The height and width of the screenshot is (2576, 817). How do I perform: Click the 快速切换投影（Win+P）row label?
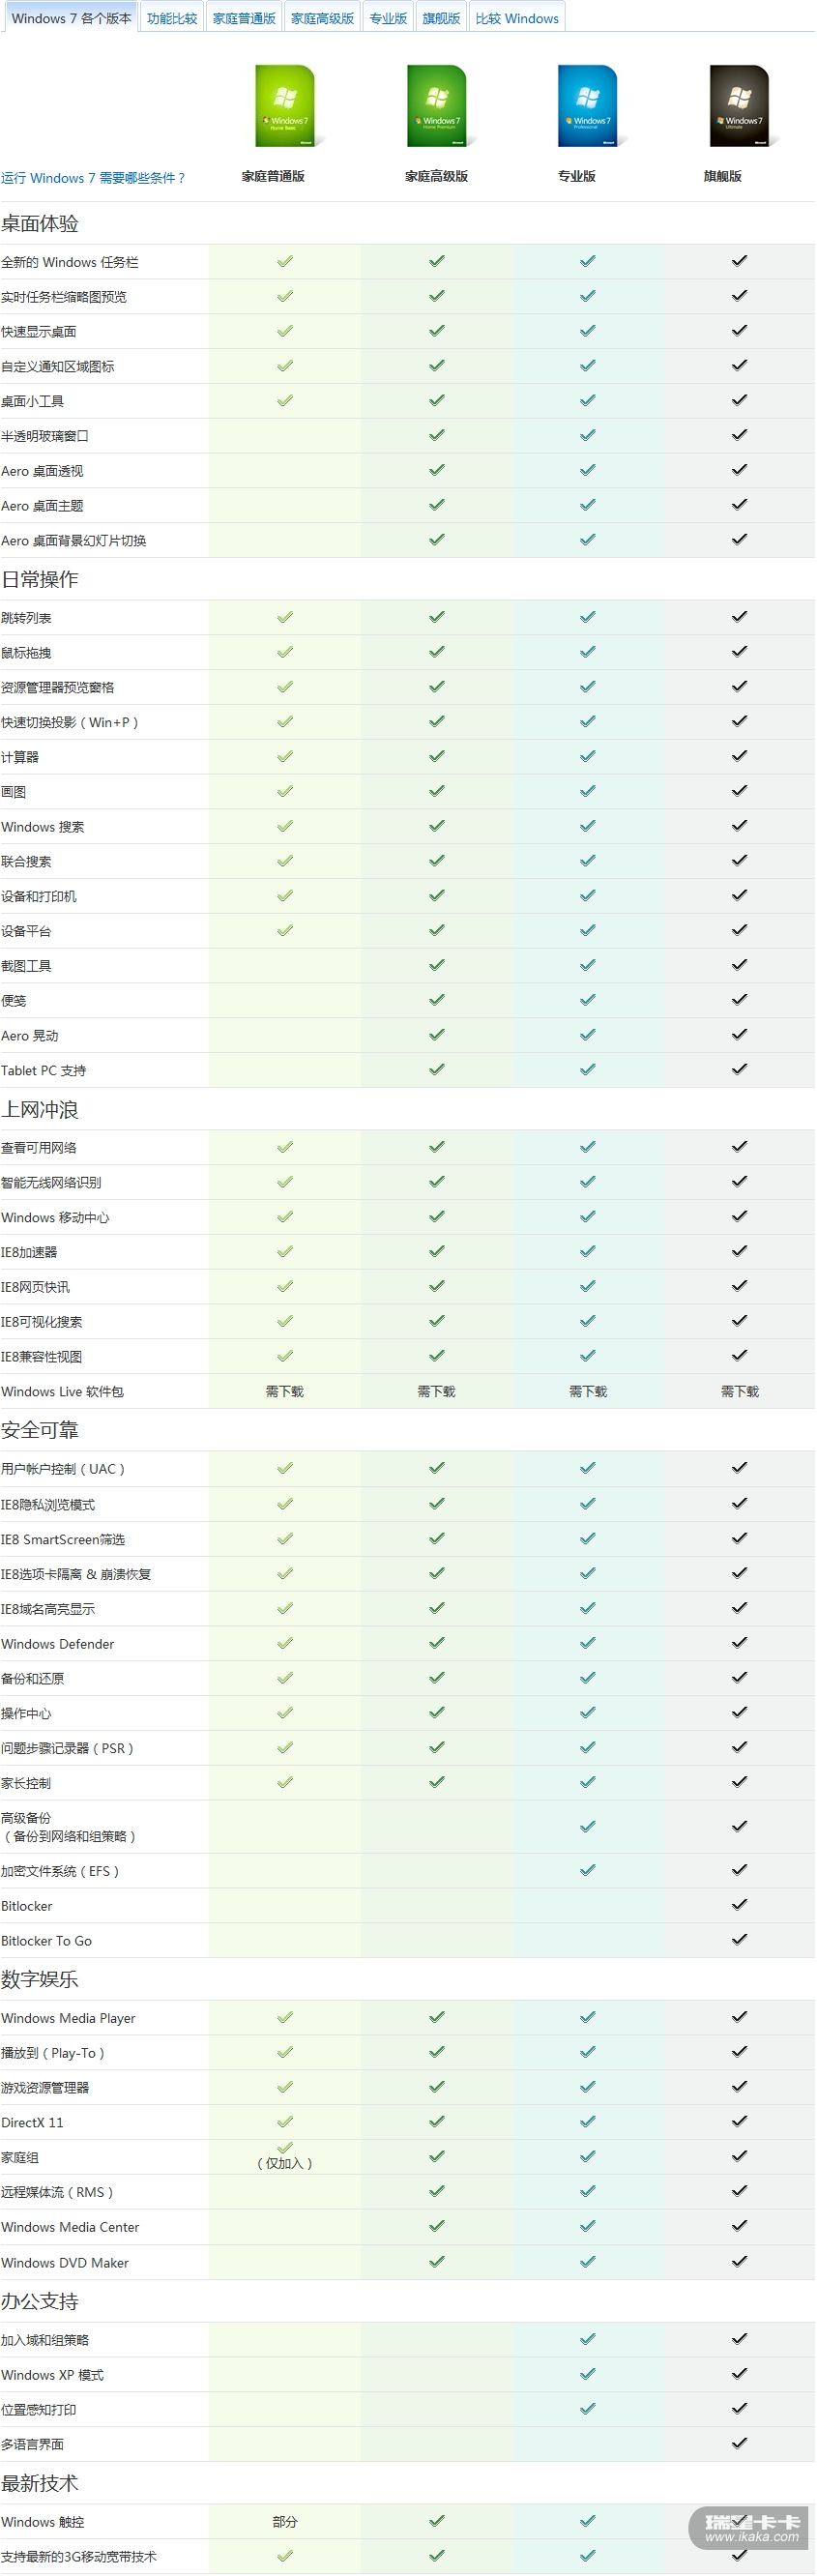point(70,722)
